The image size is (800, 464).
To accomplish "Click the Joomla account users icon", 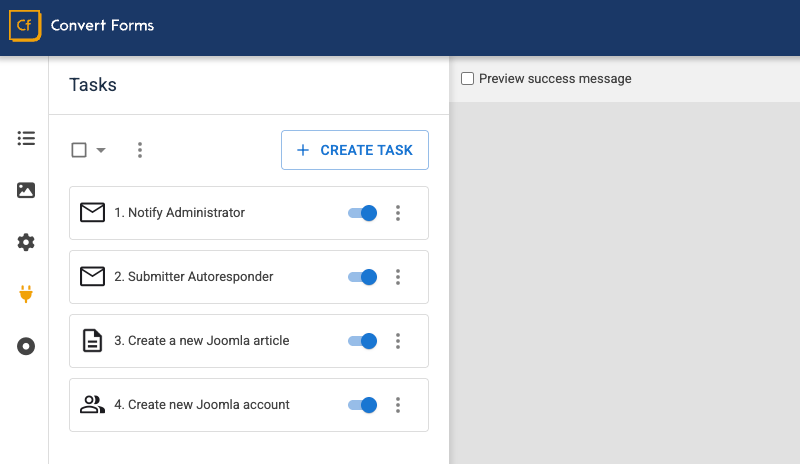I will pos(92,405).
